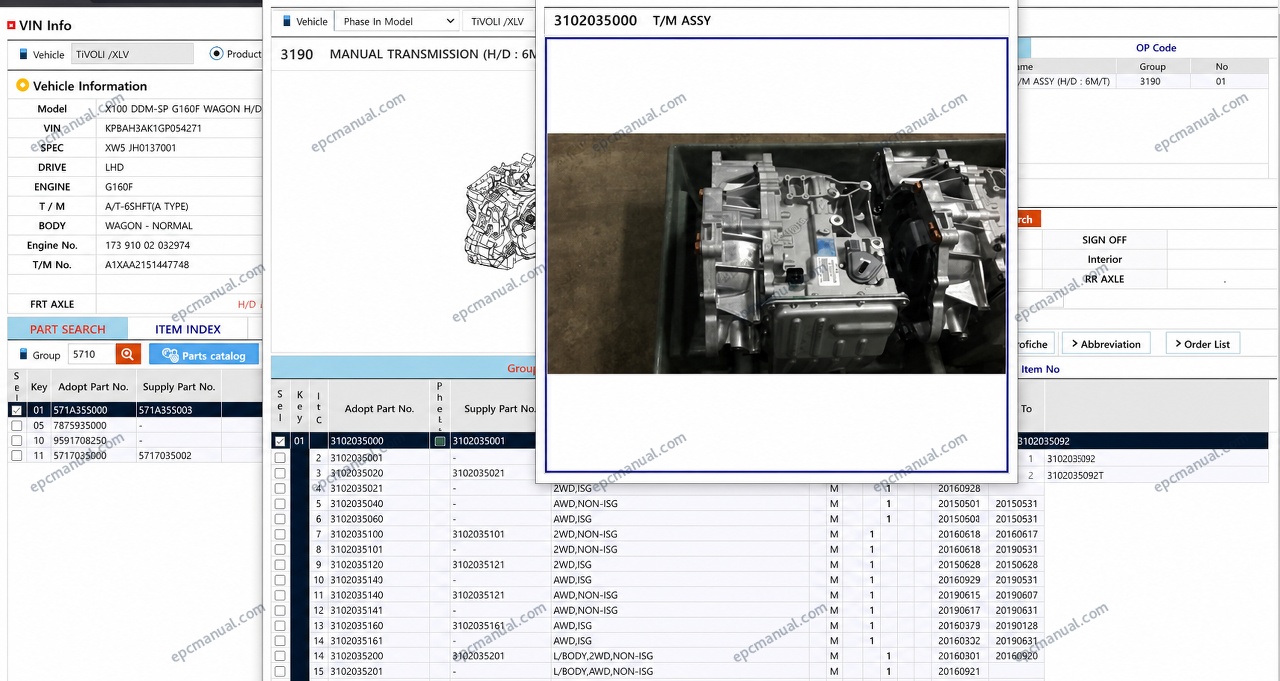This screenshot has width=1280, height=681.
Task: Click the blue Vehicle icon in VIN Info panel
Action: [x=23, y=55]
